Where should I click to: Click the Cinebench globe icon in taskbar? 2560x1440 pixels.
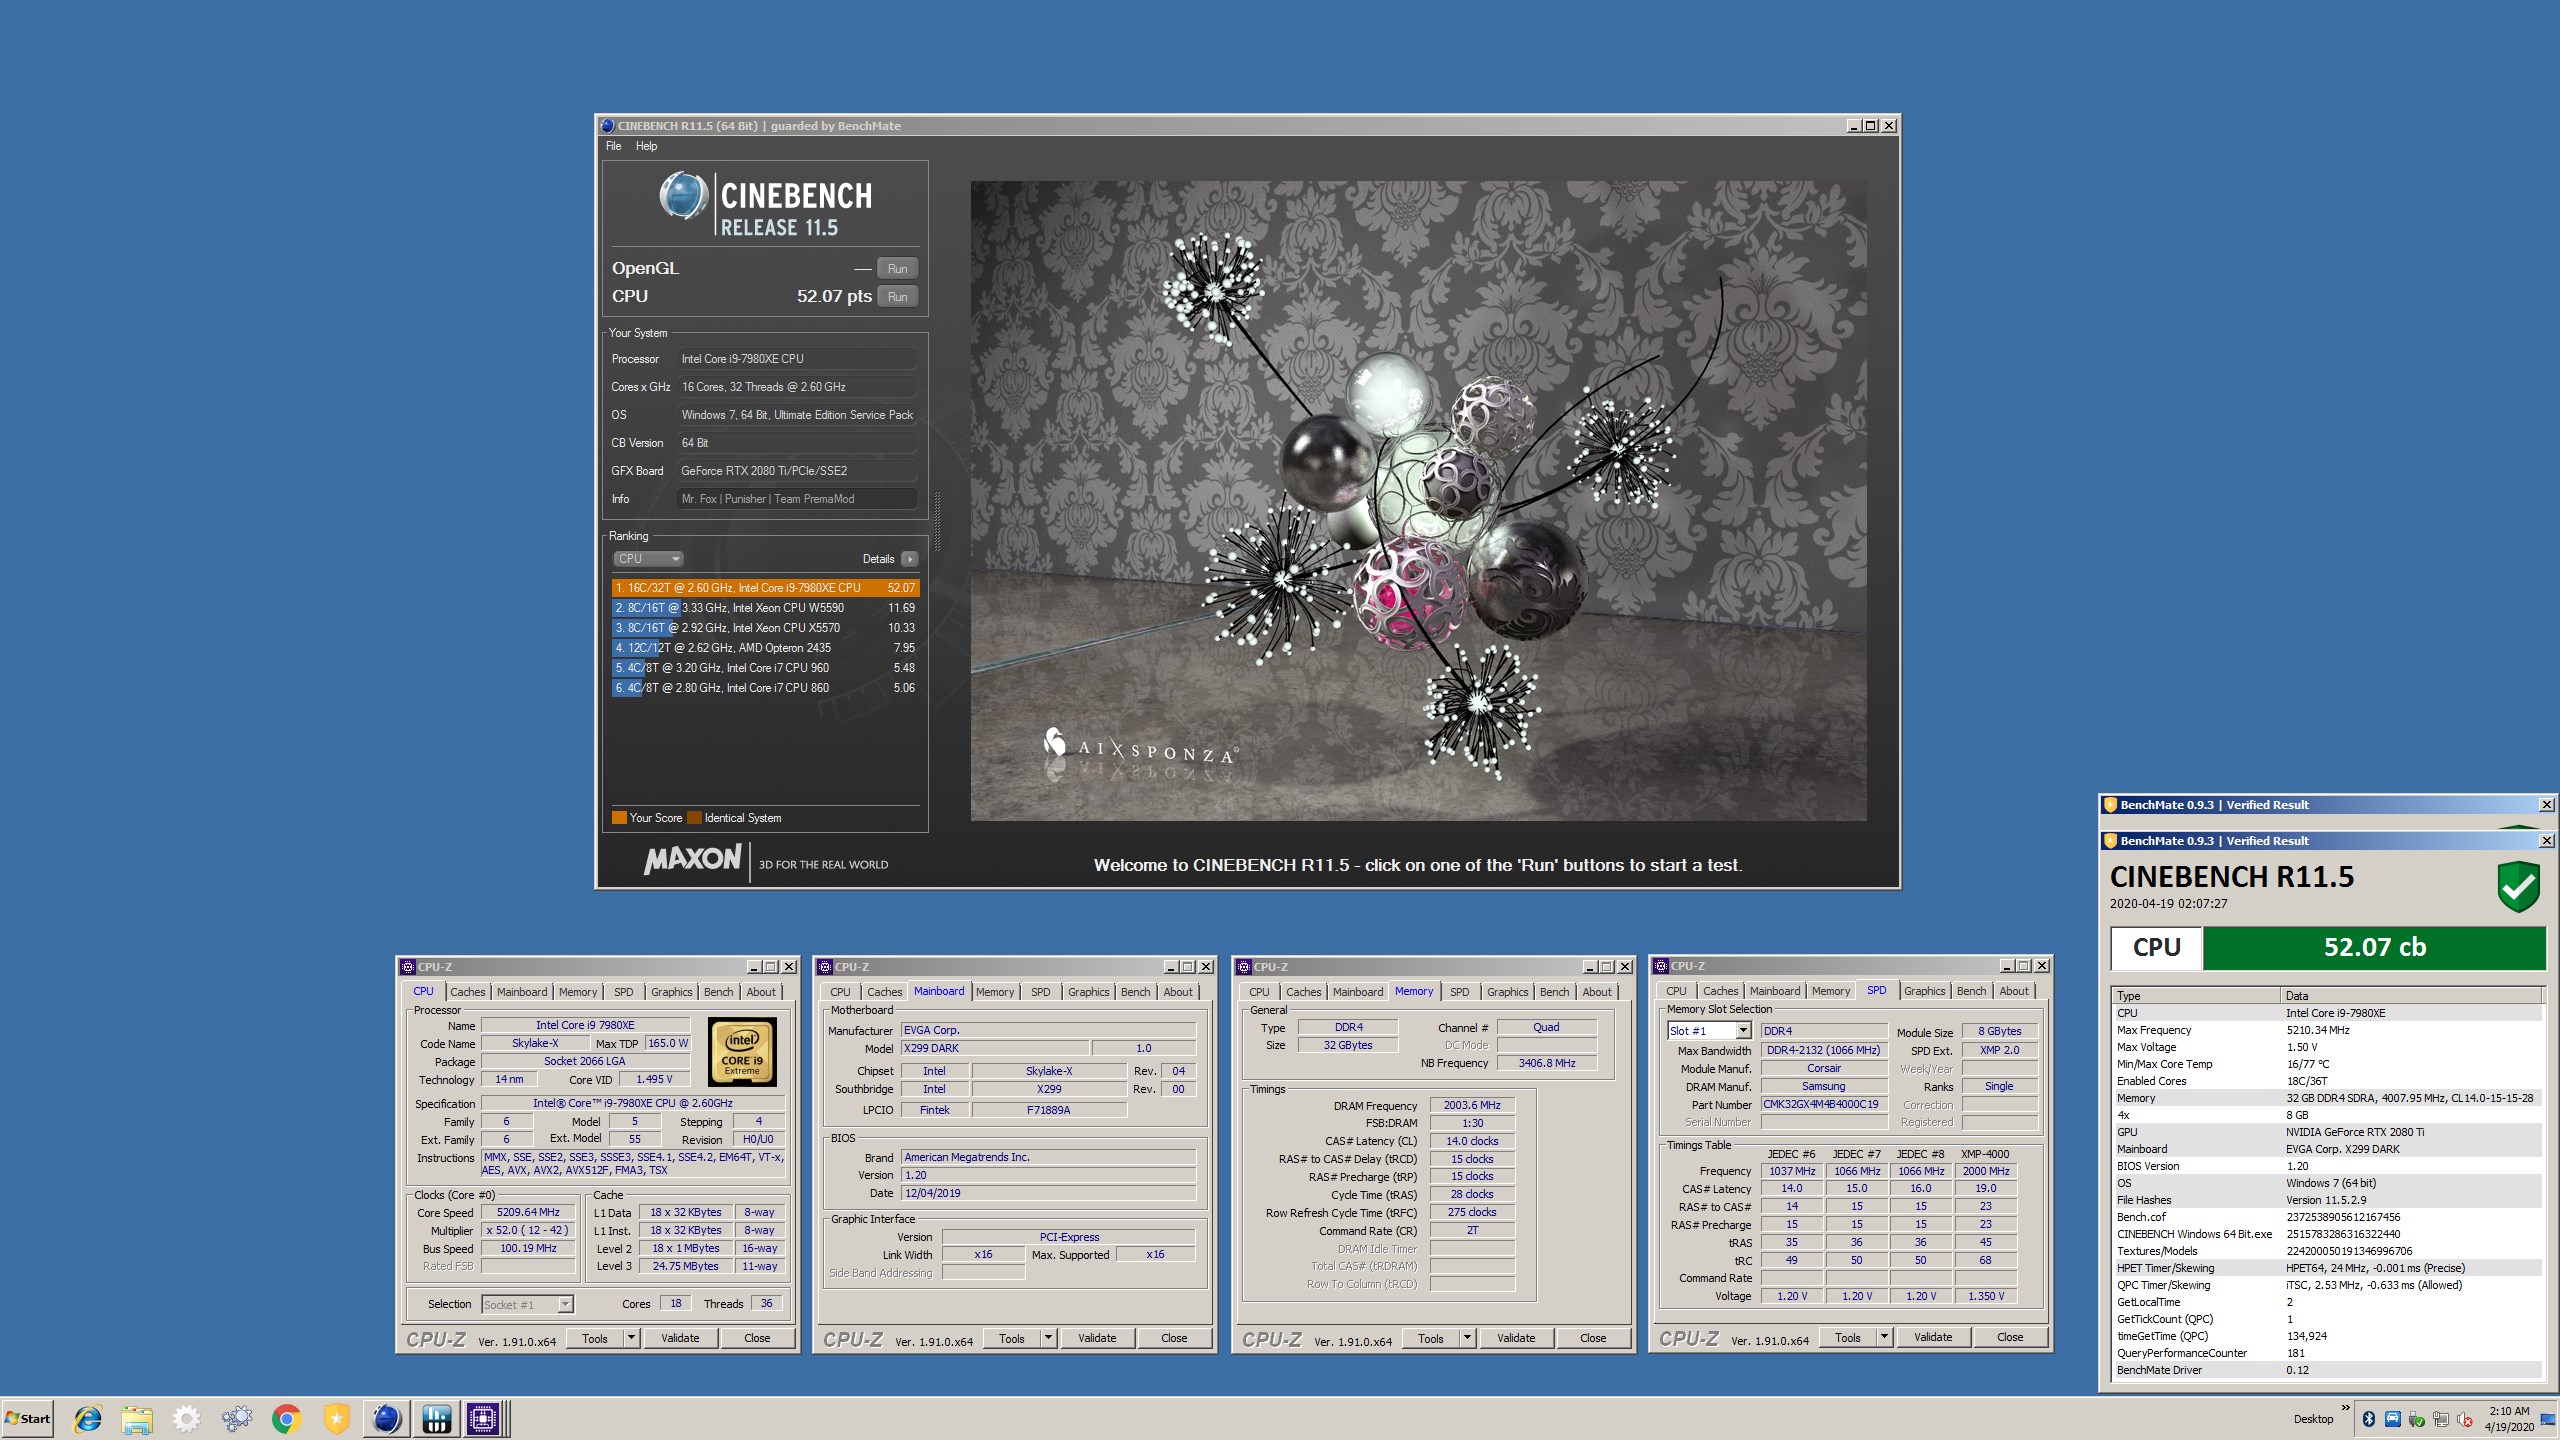tap(386, 1418)
